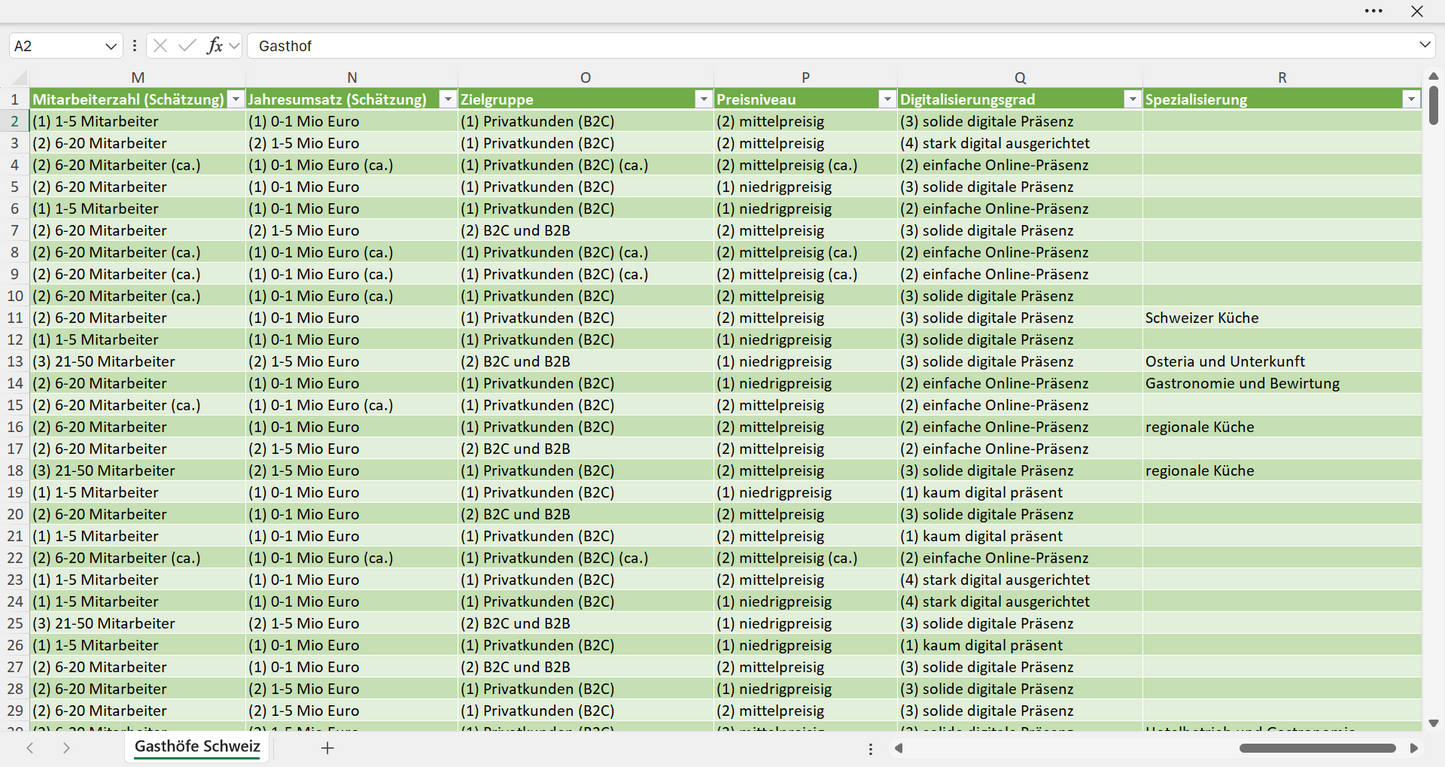Select column O header
Viewport: 1445px width, 767px height.
586,77
